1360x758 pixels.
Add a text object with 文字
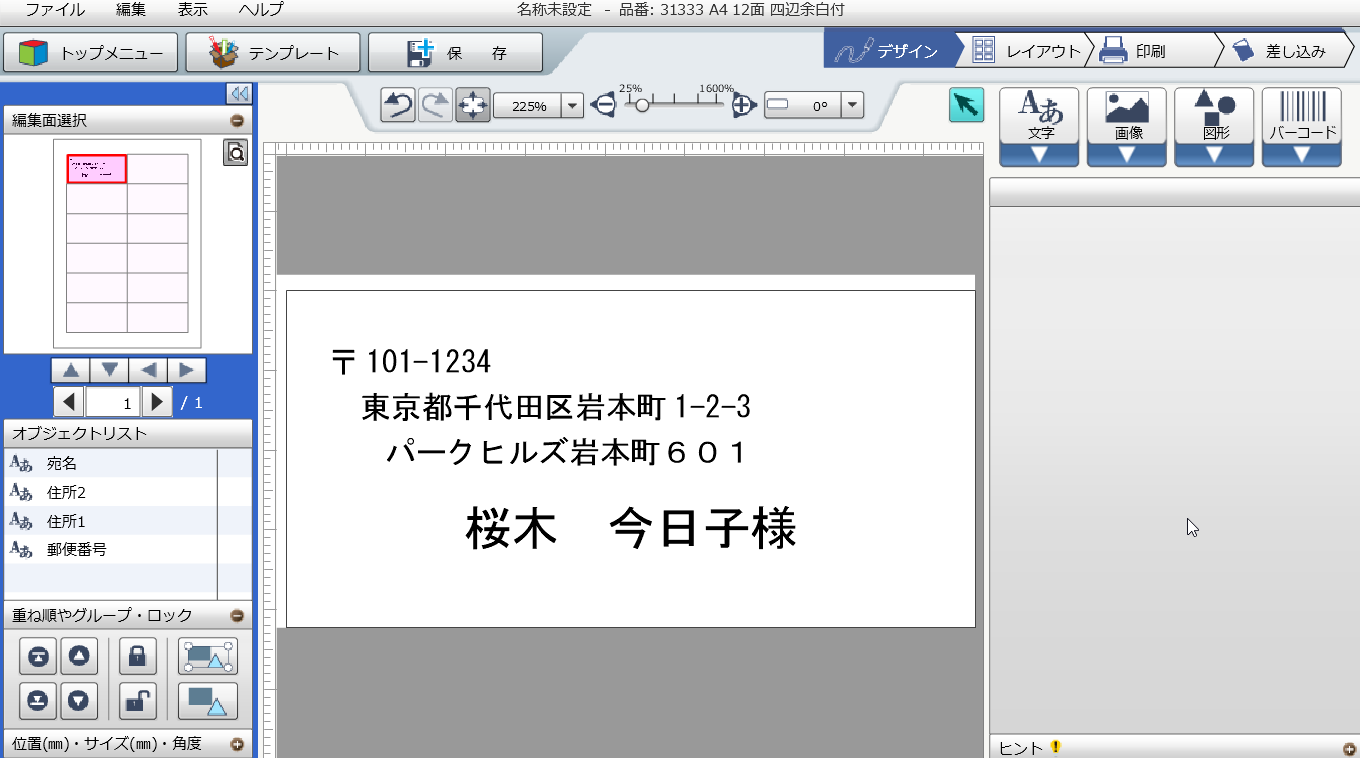tap(1039, 116)
